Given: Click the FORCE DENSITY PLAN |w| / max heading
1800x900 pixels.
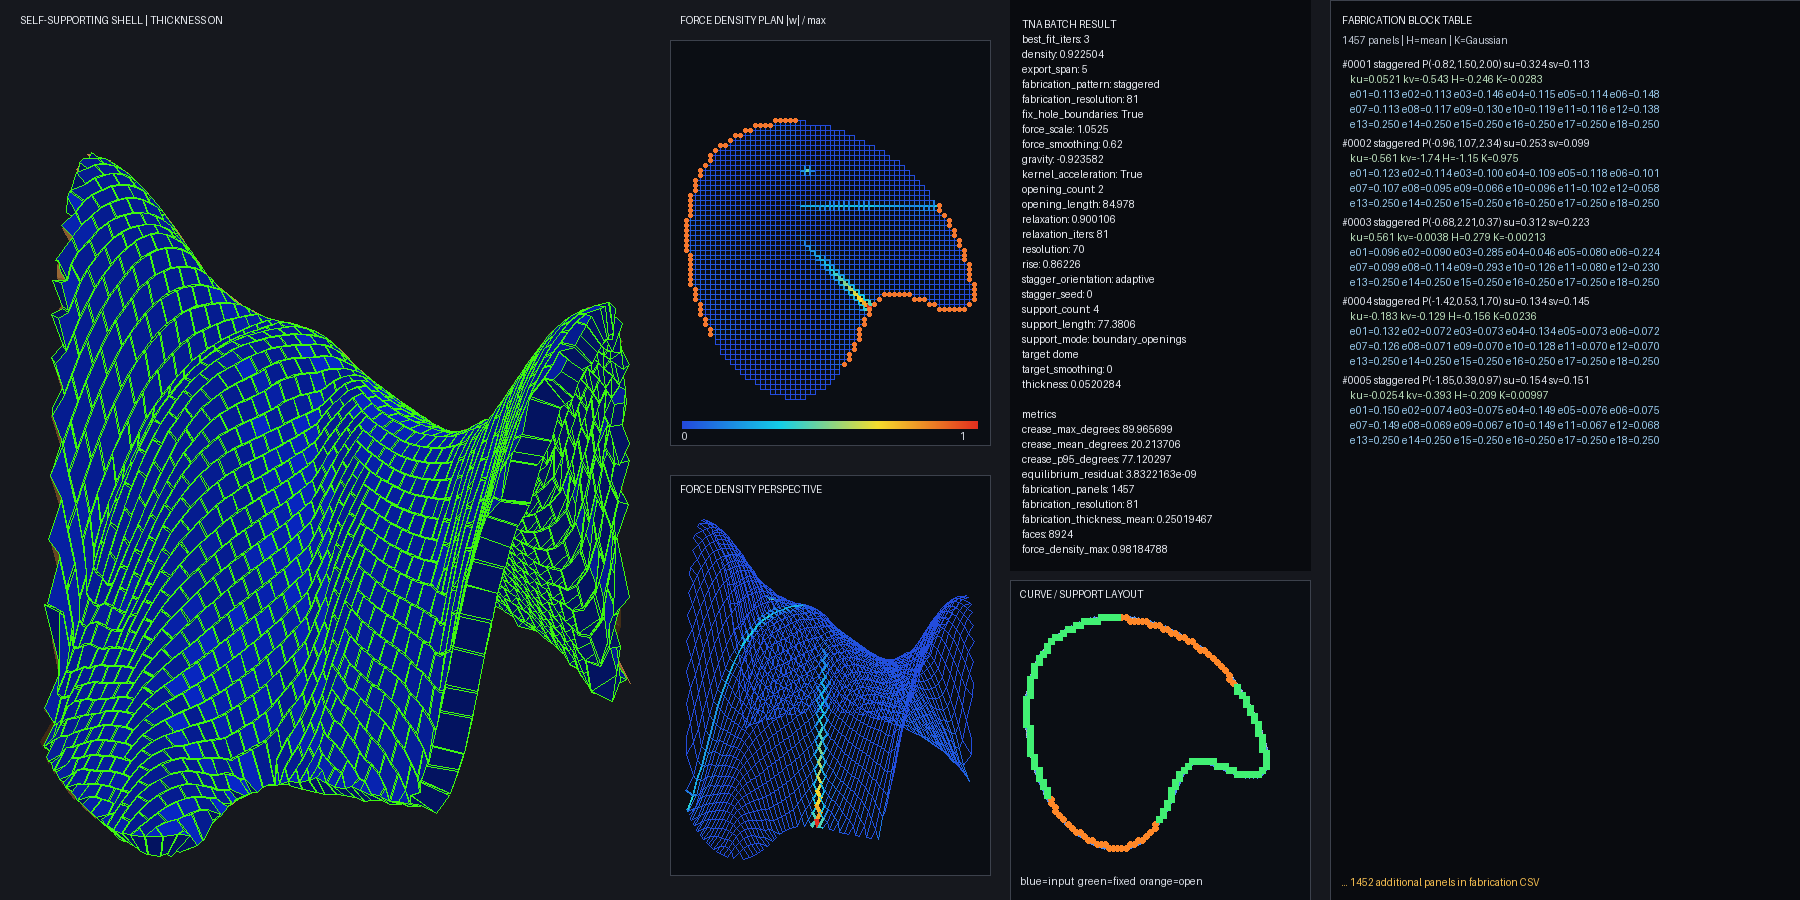Looking at the screenshot, I should point(753,20).
